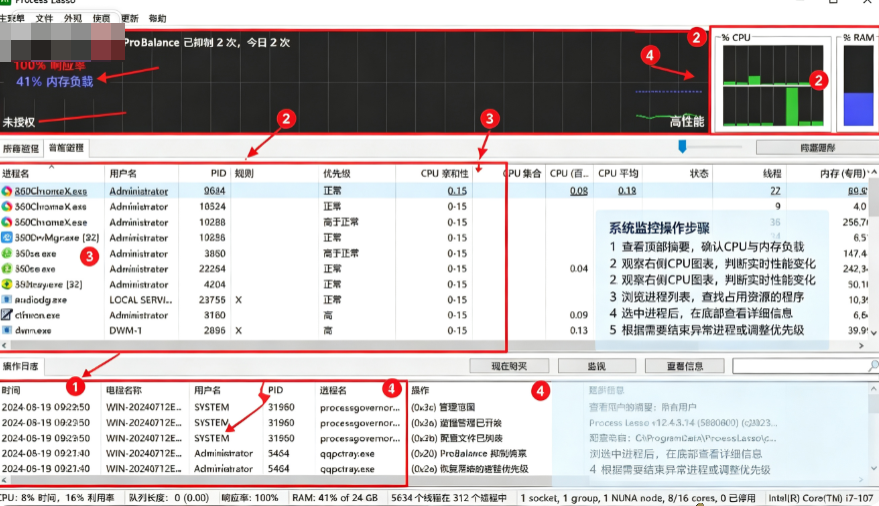
Task: Click the 360ChromeX.exe icon in PID 9684 row
Action: click(7, 191)
